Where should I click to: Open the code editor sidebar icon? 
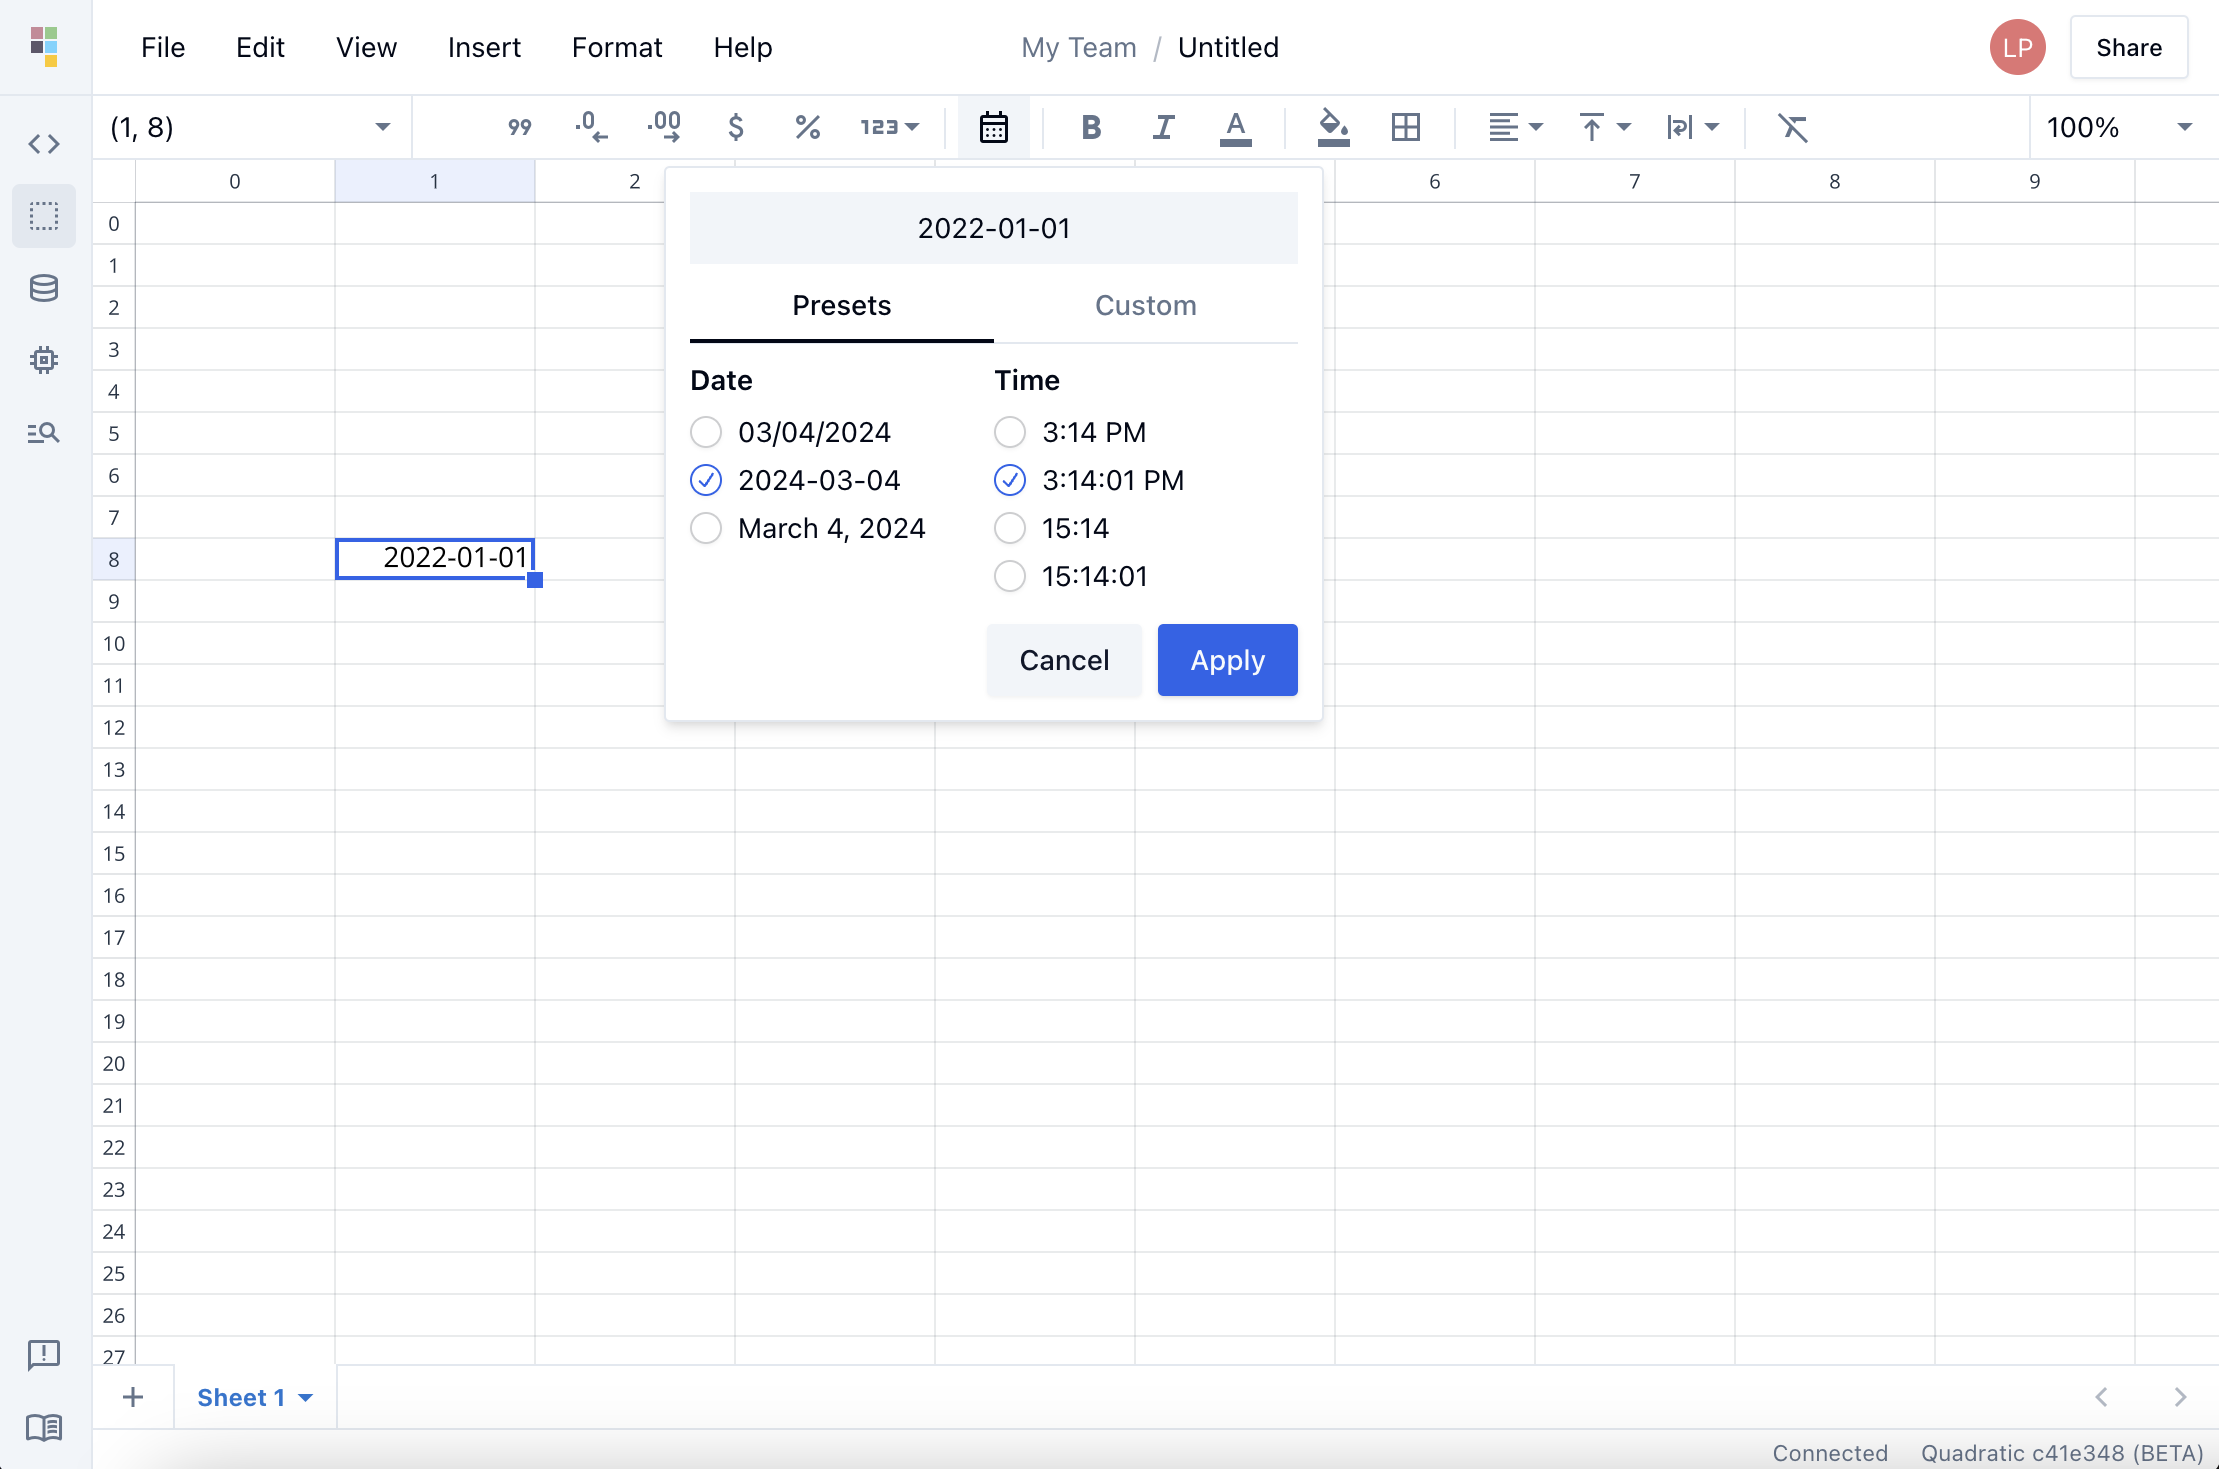tap(44, 144)
